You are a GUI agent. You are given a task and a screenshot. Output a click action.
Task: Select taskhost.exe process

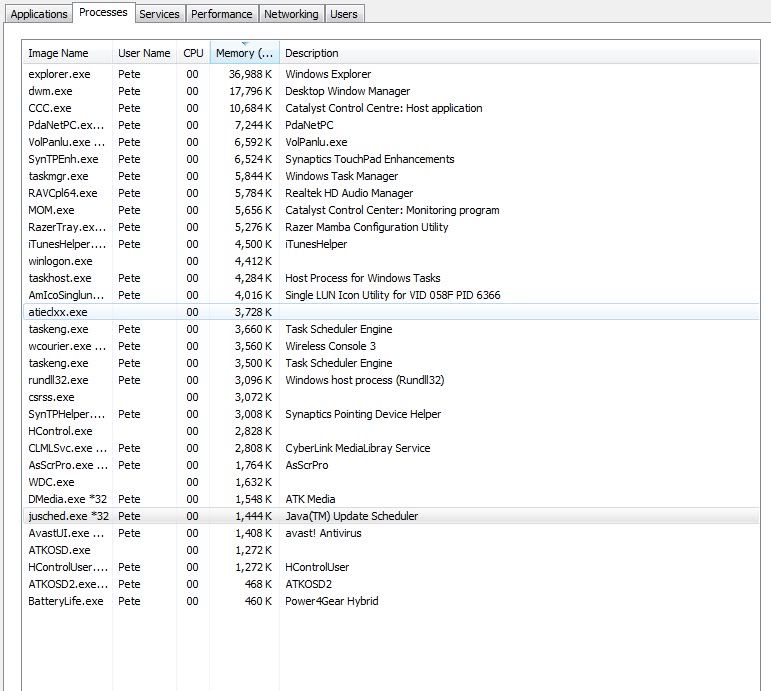[391, 278]
